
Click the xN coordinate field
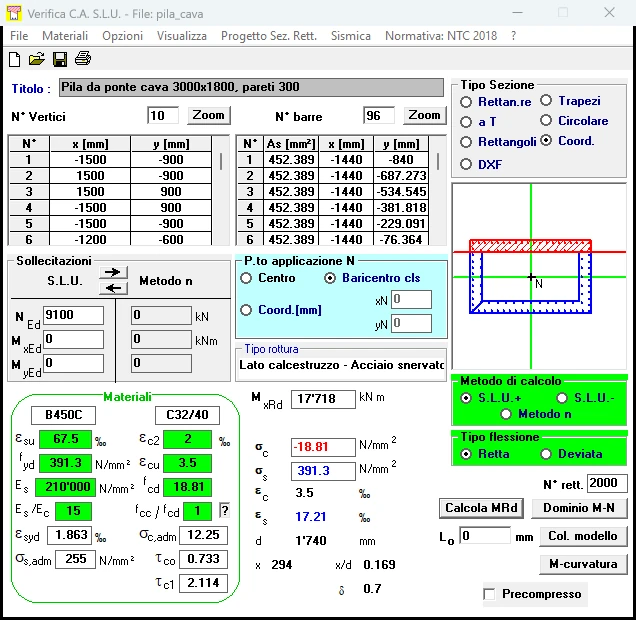tap(411, 300)
